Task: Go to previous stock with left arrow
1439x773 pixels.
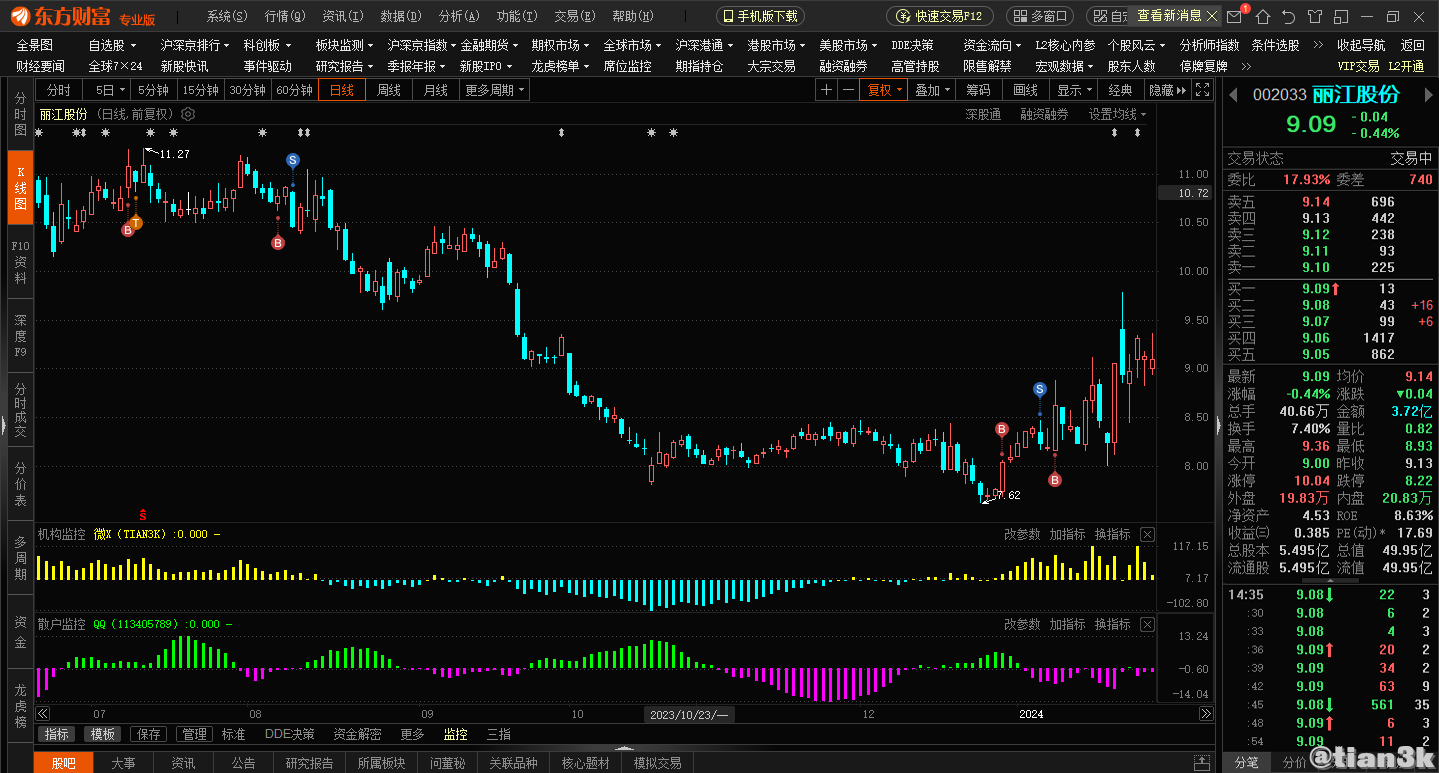Action: click(x=1233, y=95)
